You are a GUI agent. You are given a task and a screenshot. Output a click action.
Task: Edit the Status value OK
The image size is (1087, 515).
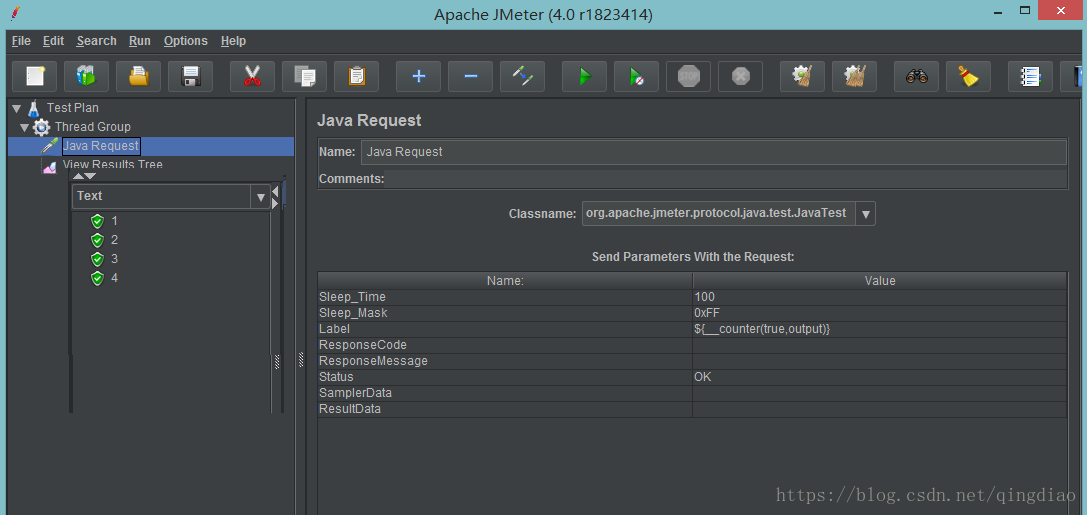[880, 377]
